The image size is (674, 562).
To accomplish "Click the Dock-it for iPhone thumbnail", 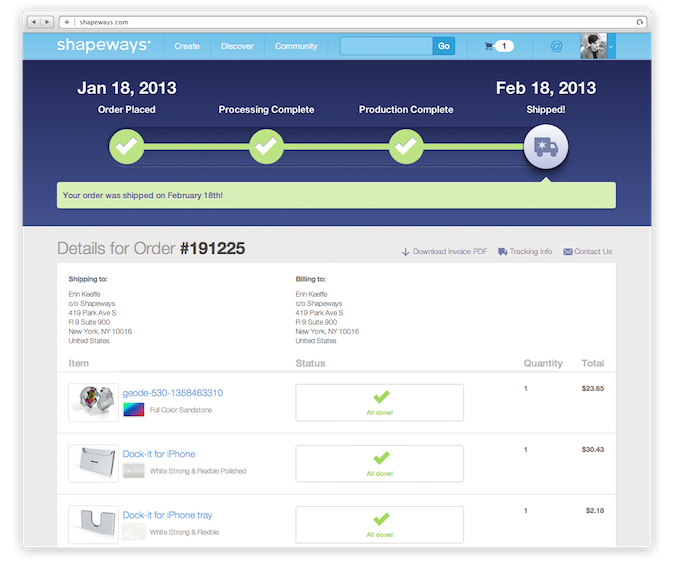I will point(93,464).
